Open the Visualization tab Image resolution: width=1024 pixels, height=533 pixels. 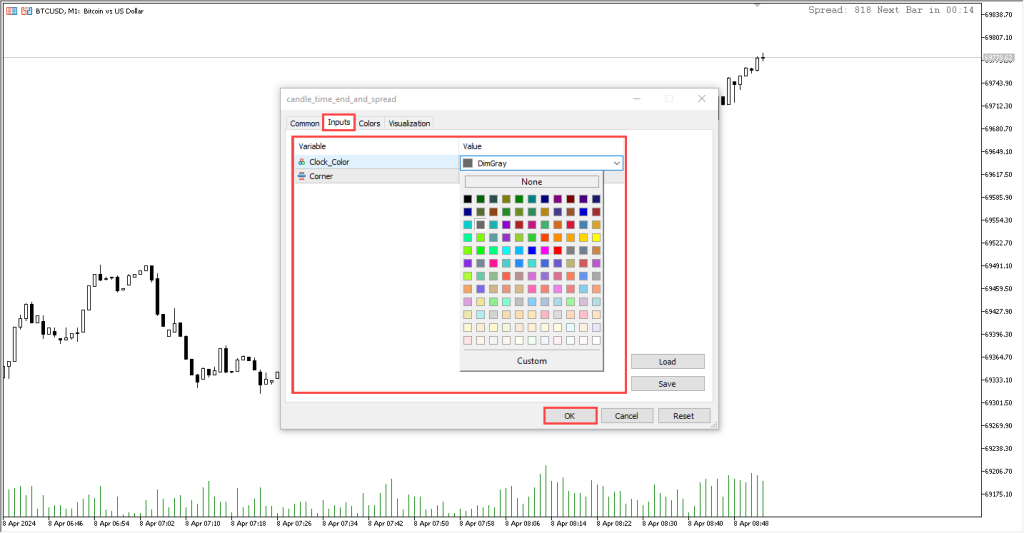coord(409,123)
